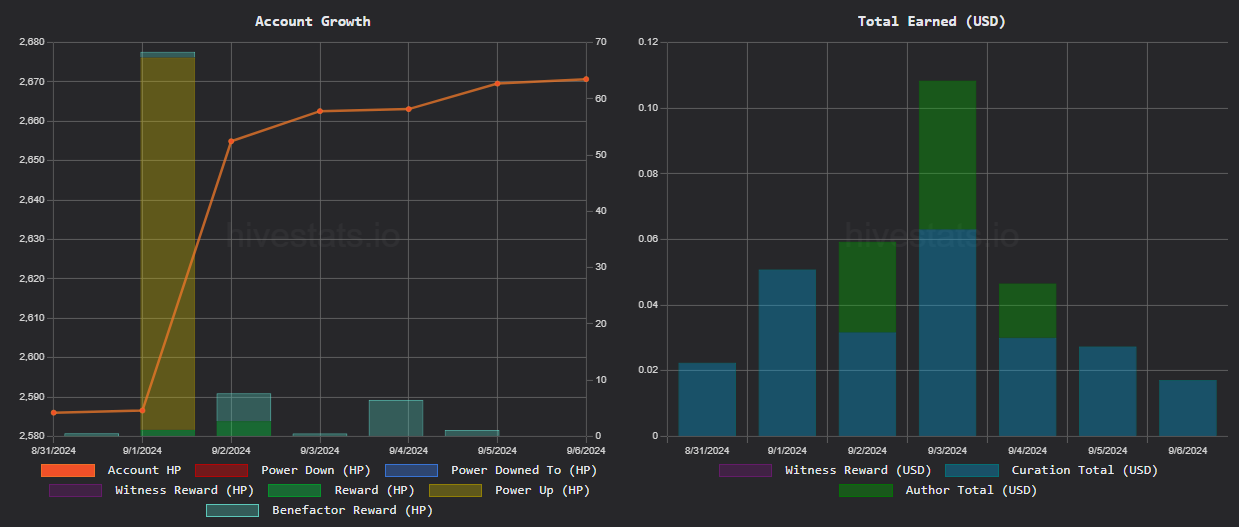Click the Total Earned (USD) chart title
This screenshot has height=527, width=1239.
point(932,21)
